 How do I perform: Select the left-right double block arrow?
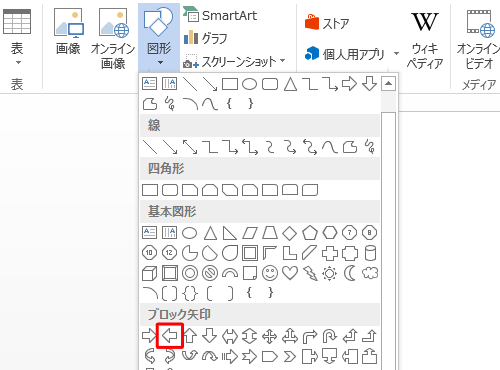coord(230,336)
